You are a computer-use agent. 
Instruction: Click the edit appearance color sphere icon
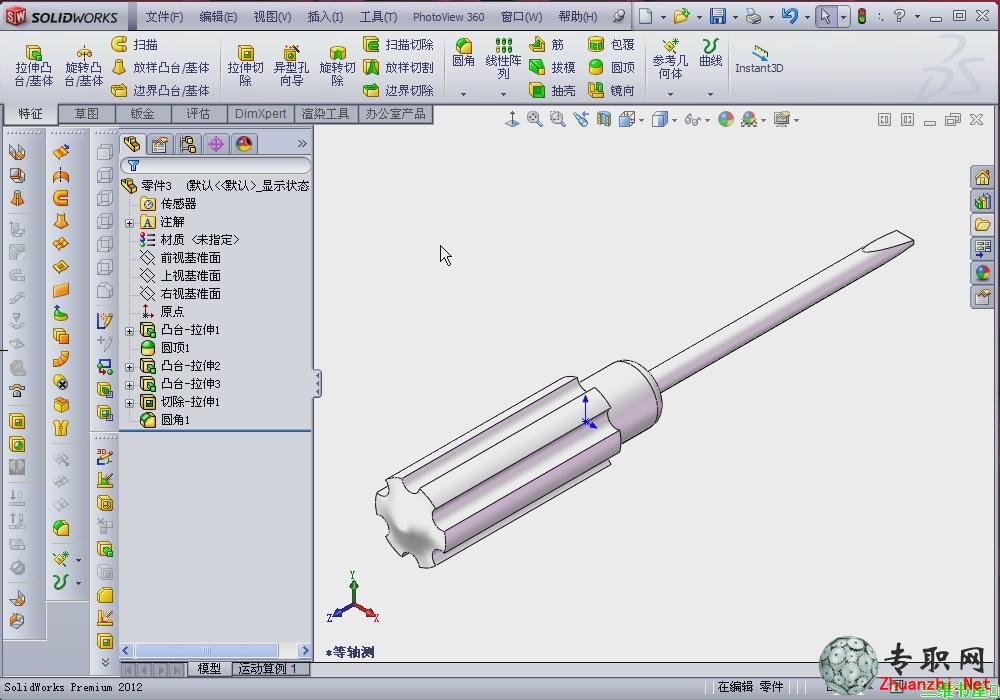[726, 119]
